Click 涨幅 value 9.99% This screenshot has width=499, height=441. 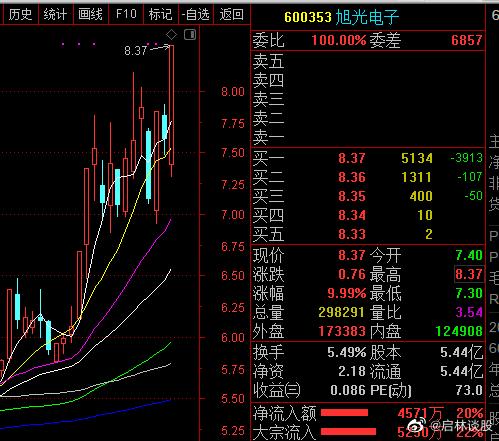[x=347, y=293]
